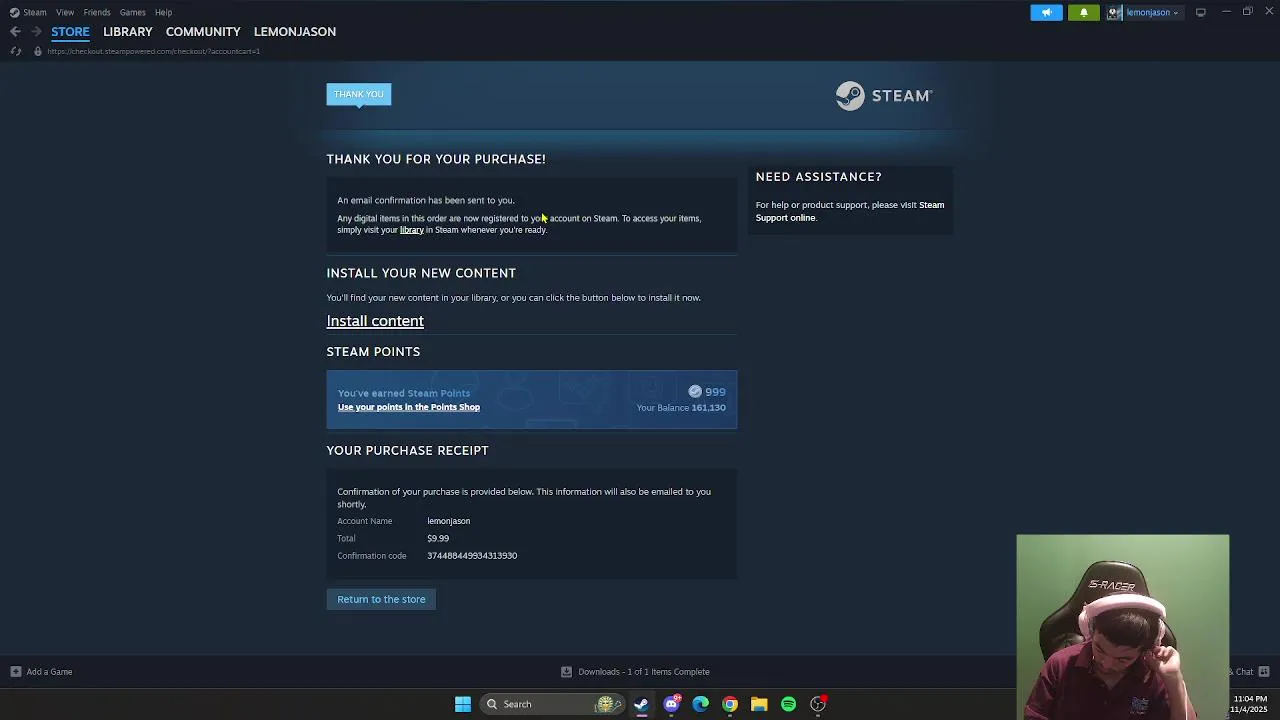
Task: Open the Games menu
Action: point(133,12)
